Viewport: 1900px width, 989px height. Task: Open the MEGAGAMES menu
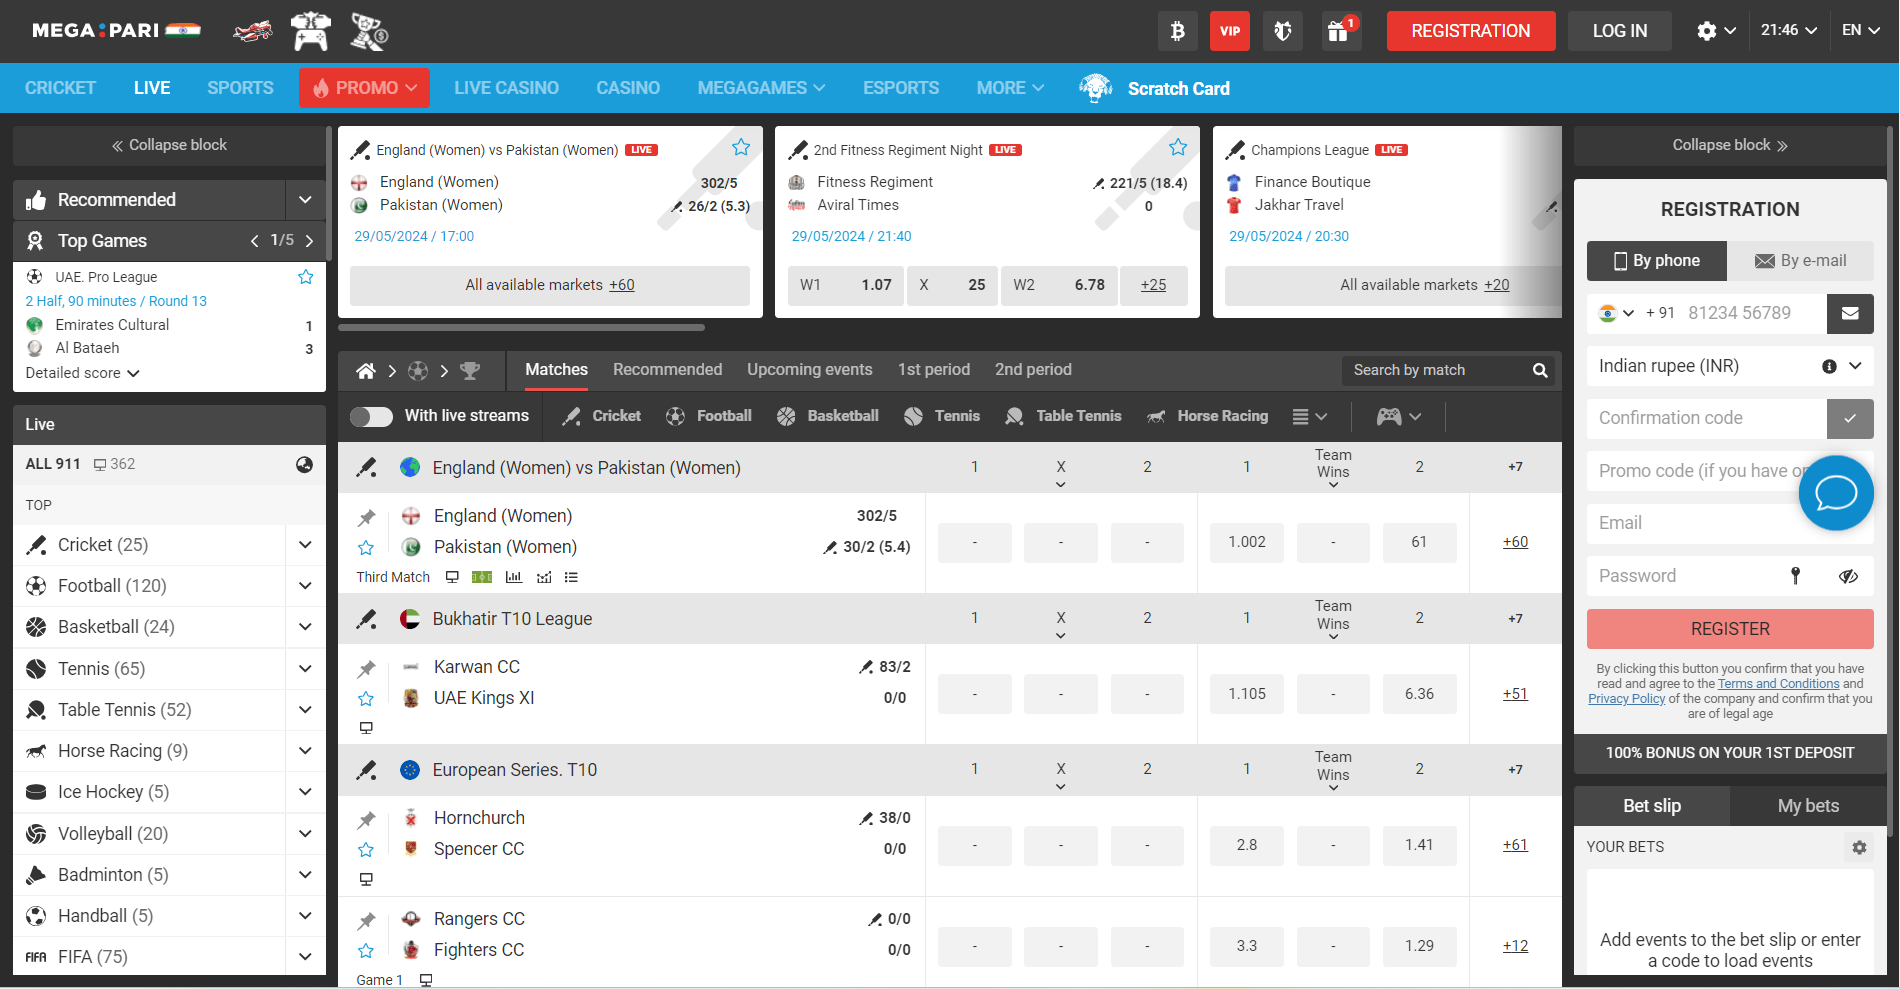point(761,89)
